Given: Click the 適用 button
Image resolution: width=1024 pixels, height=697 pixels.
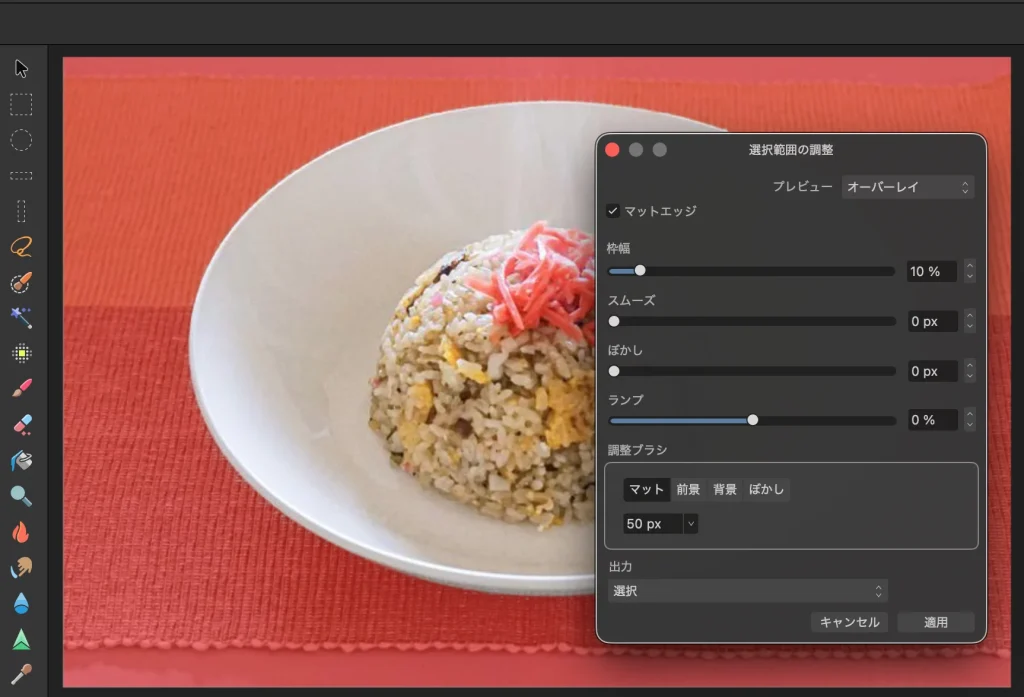Looking at the screenshot, I should [935, 622].
